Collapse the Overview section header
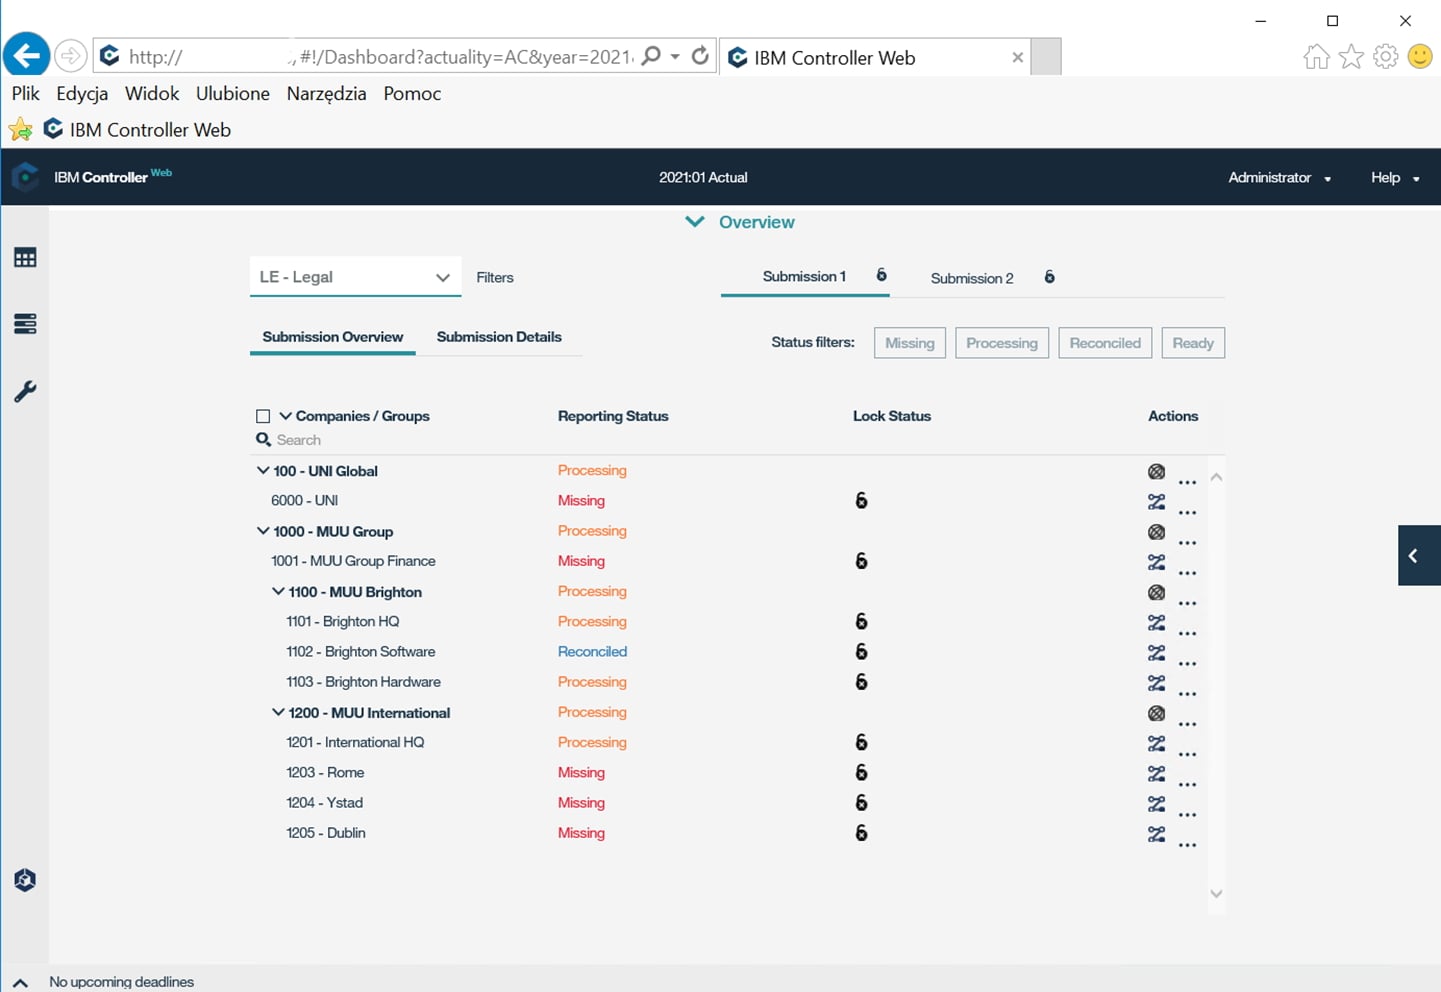 pyautogui.click(x=740, y=222)
